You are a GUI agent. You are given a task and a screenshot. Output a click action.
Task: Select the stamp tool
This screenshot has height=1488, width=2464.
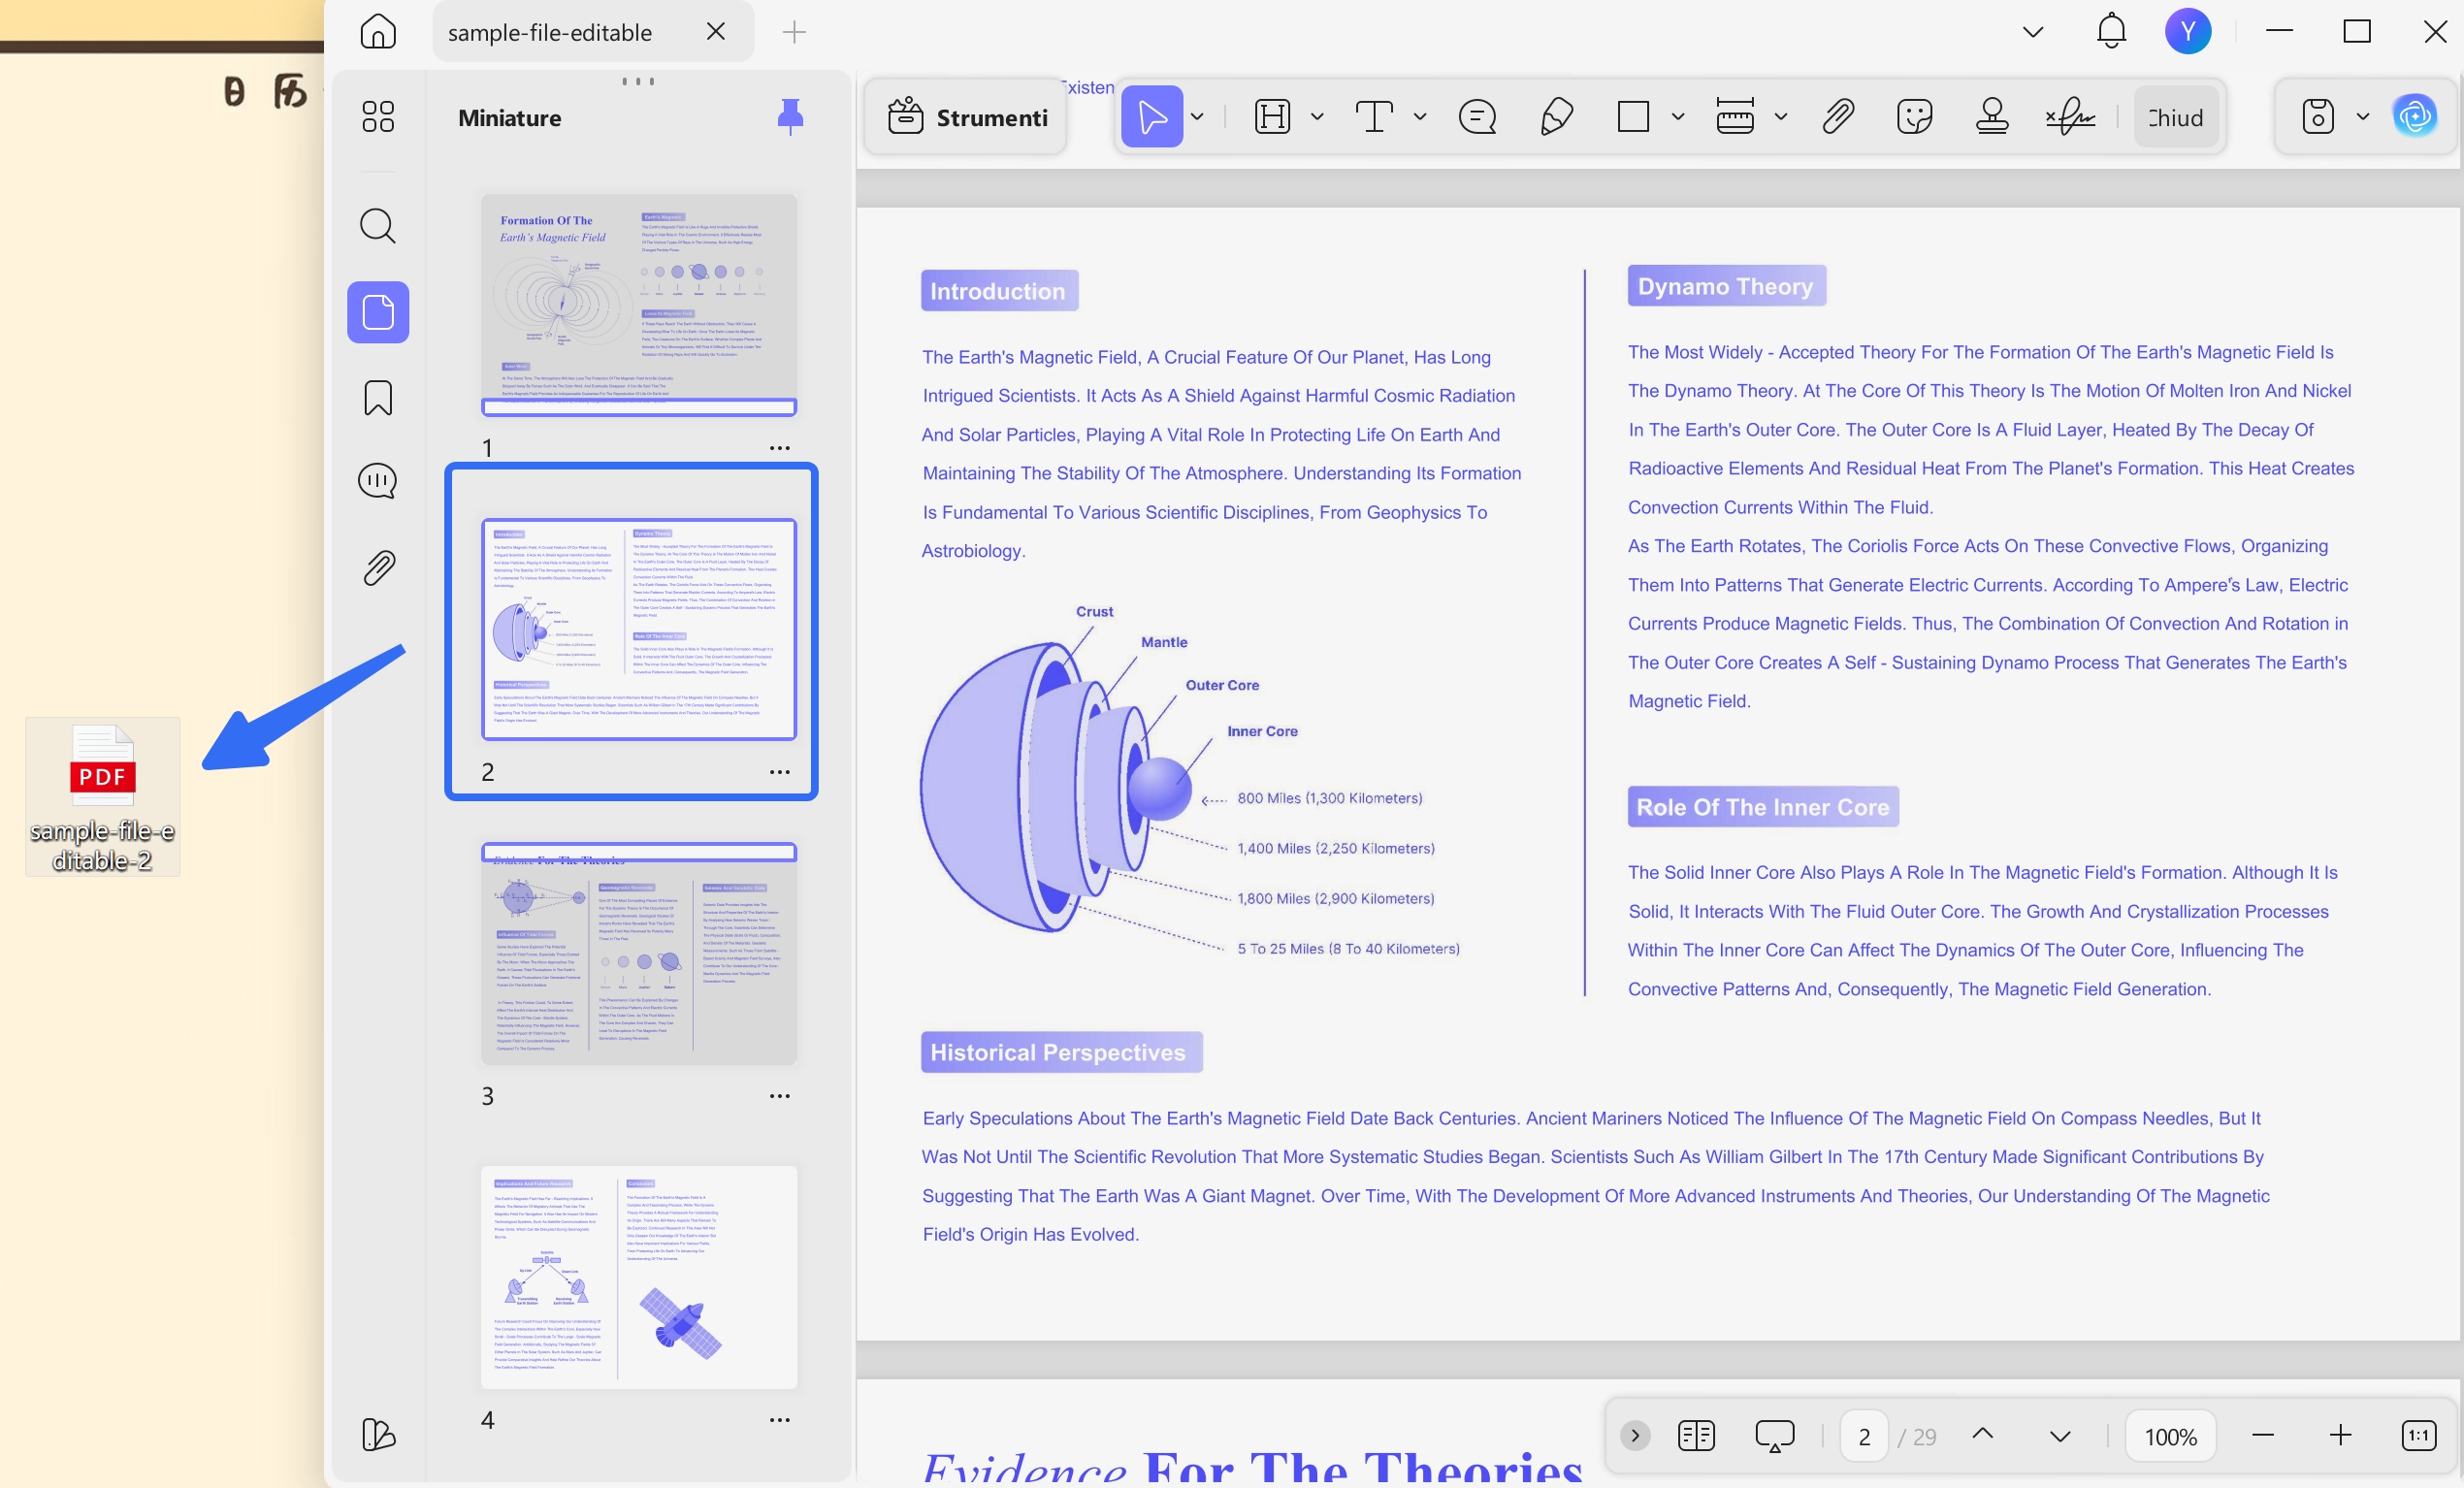pyautogui.click(x=1992, y=117)
